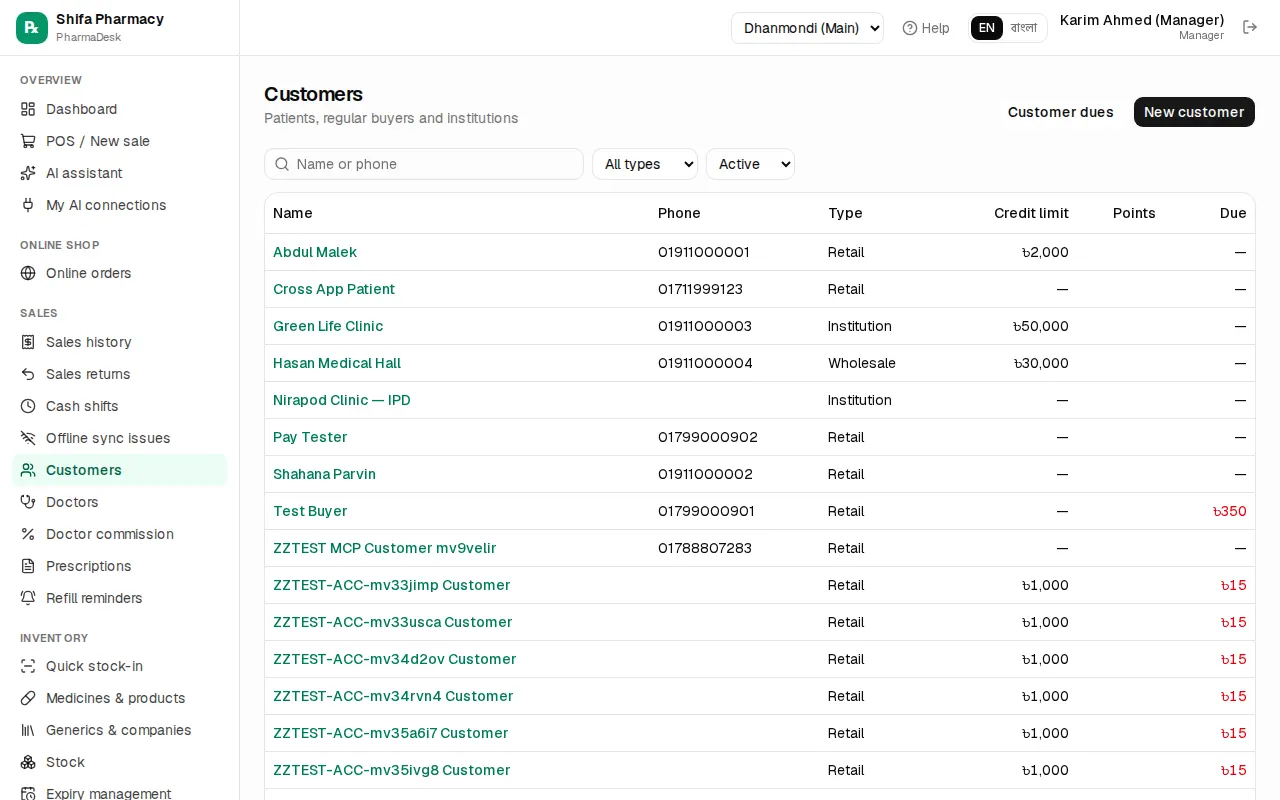
Task: Click the Online orders globe icon
Action: [x=28, y=273]
